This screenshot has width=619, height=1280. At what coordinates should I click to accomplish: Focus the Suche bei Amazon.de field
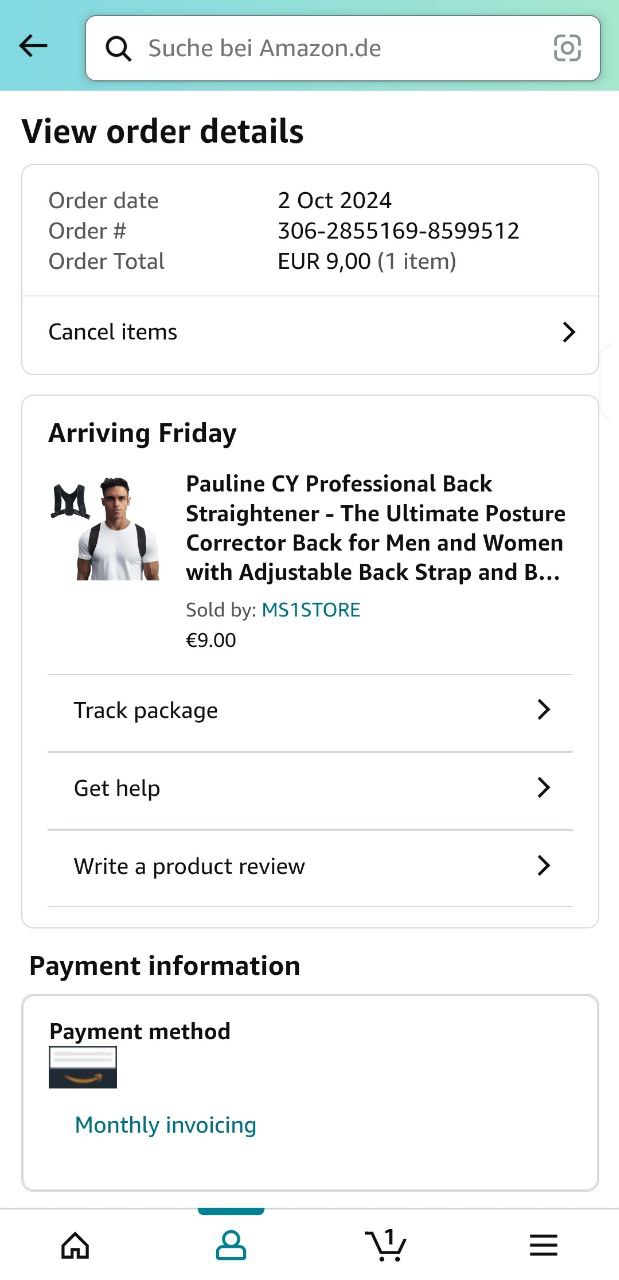coord(340,48)
